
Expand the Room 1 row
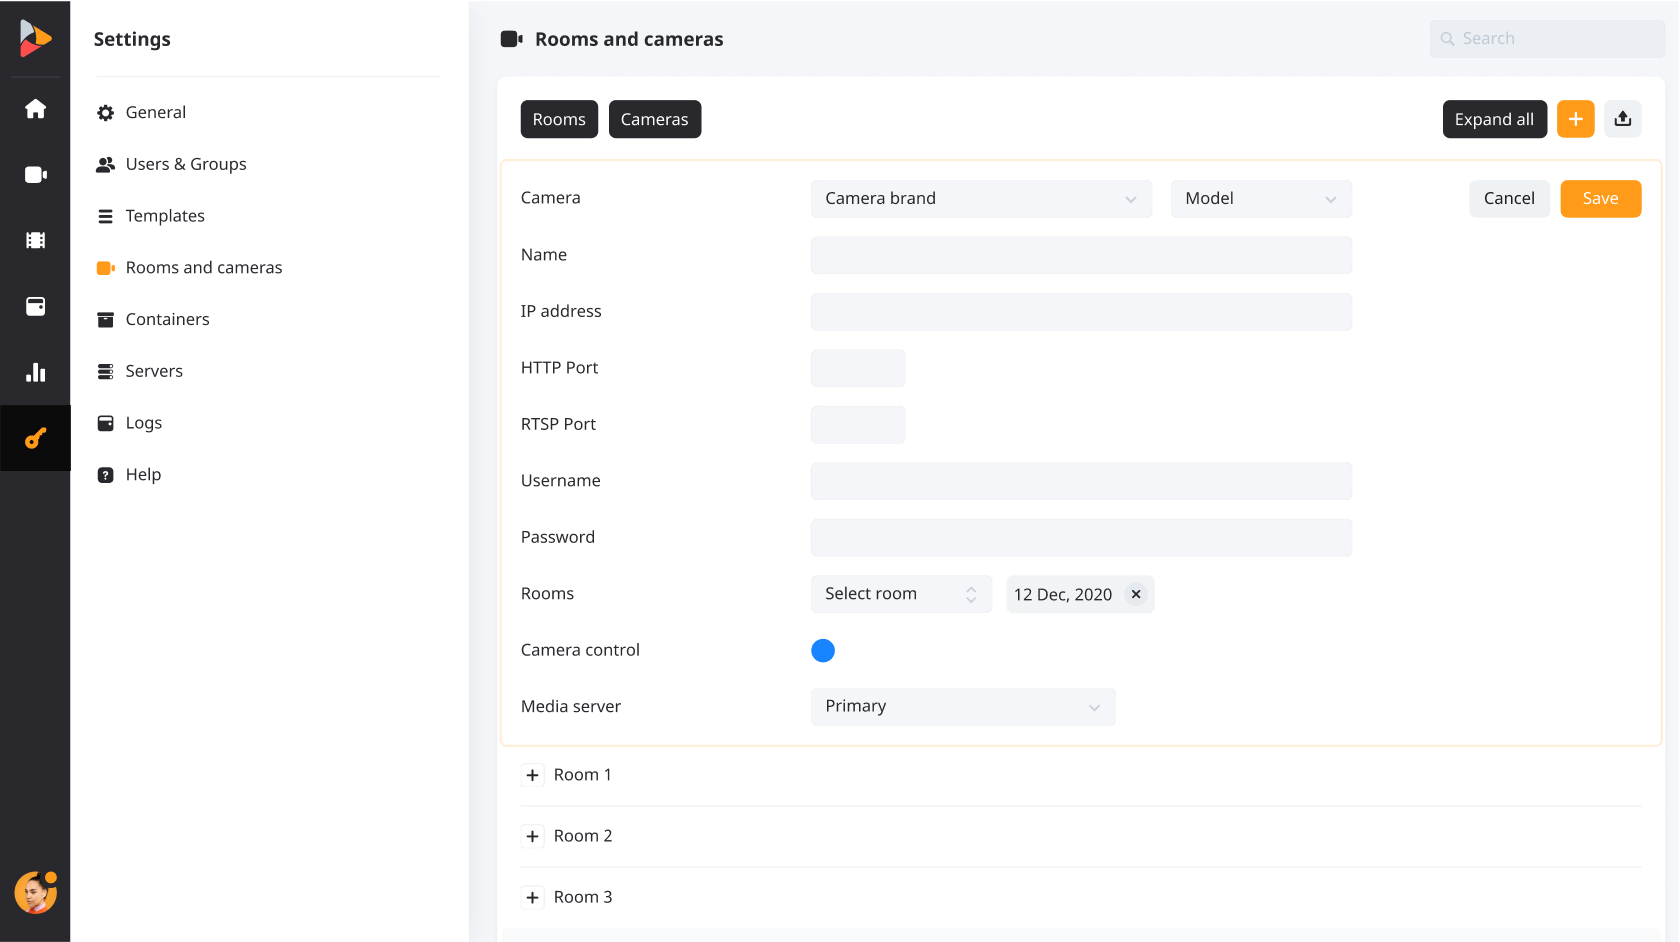pos(533,775)
